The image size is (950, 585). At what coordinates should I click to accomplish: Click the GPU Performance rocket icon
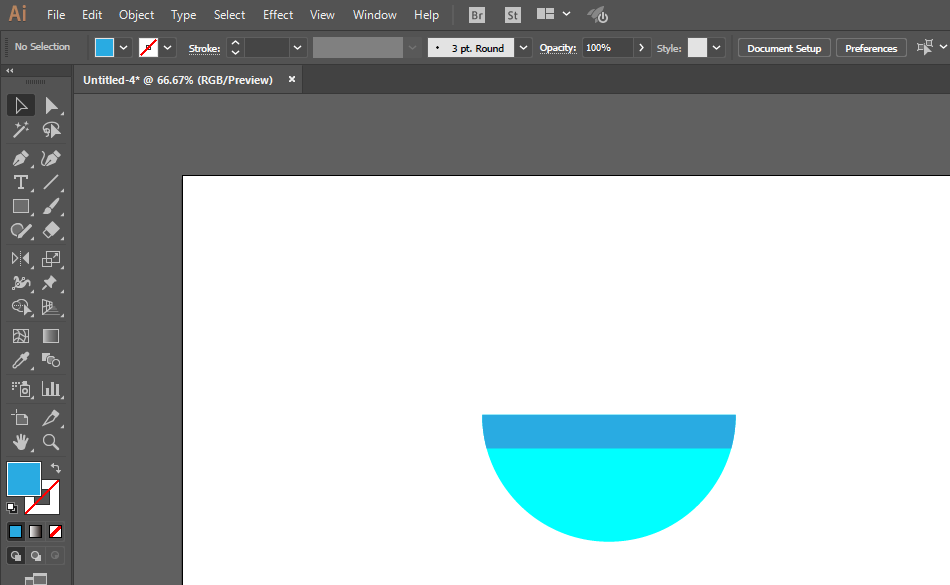598,15
